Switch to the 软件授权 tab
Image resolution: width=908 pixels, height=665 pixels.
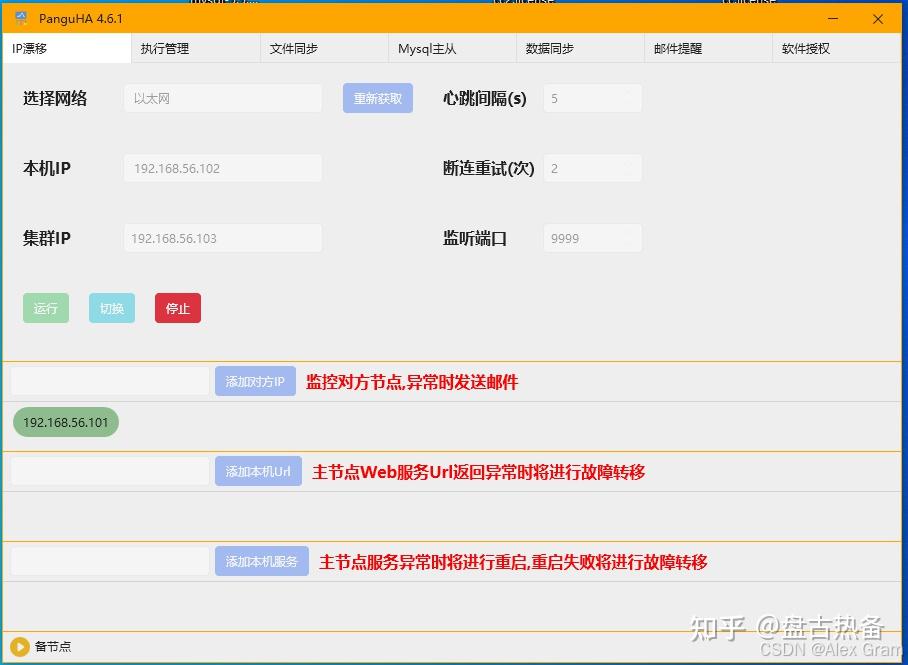[806, 48]
